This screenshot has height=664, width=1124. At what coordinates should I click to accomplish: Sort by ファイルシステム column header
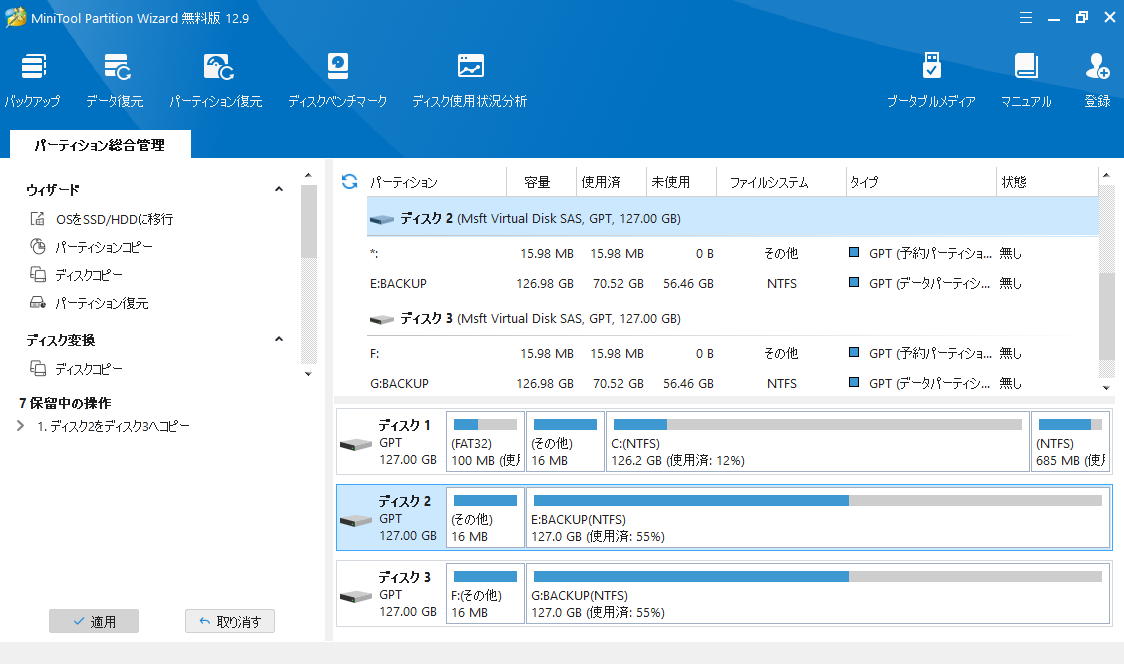pos(781,182)
